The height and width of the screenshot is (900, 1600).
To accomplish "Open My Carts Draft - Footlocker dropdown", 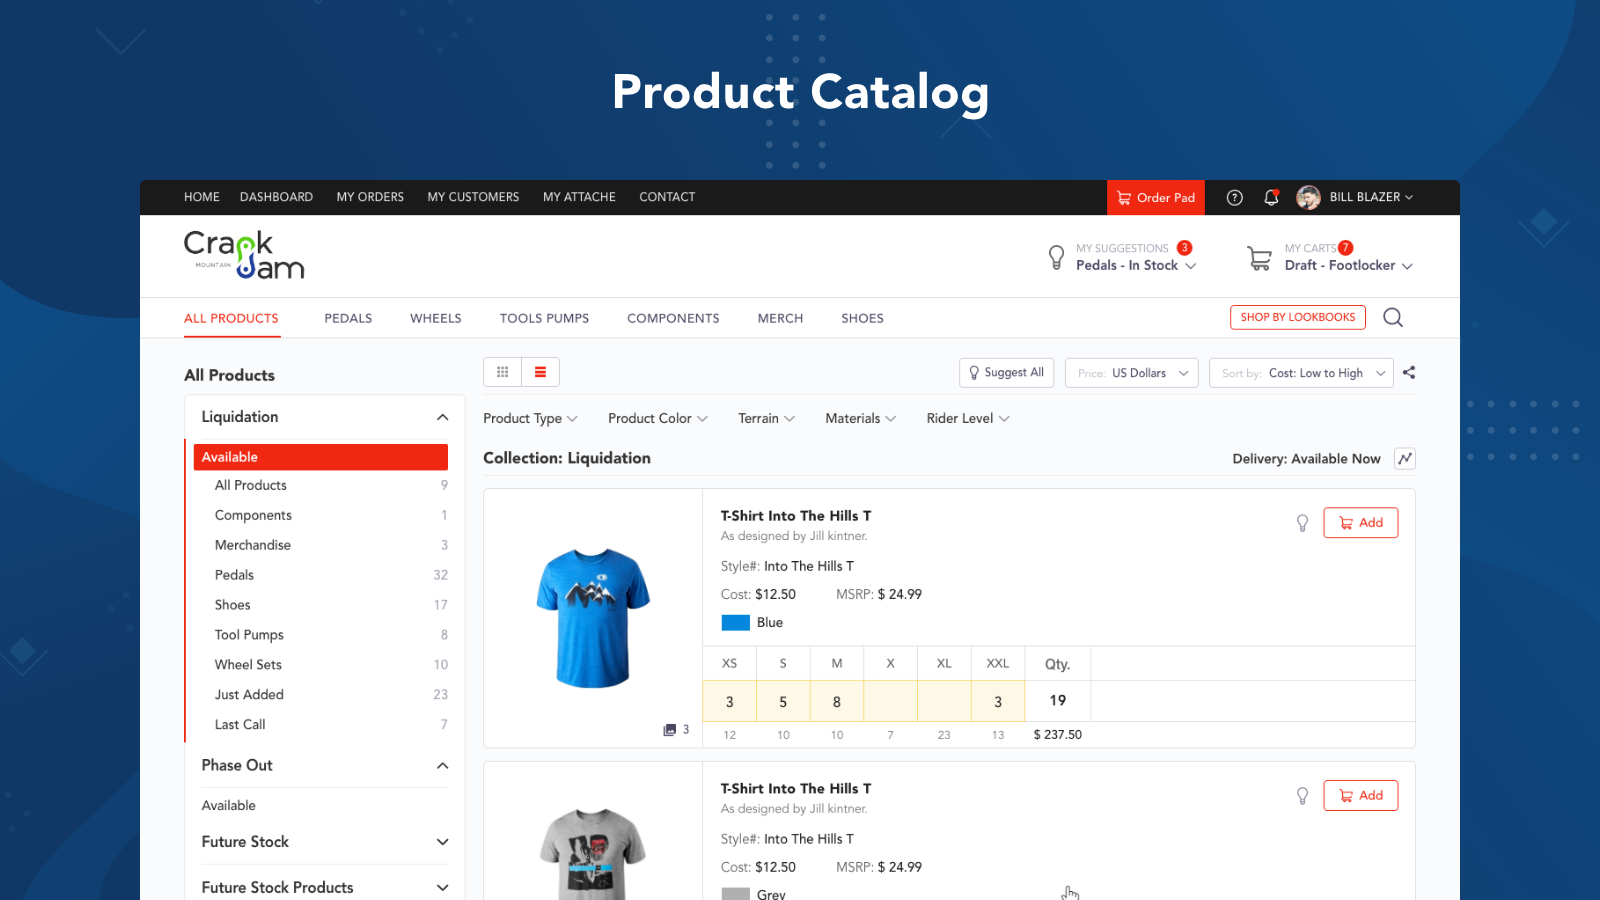I will [1349, 265].
